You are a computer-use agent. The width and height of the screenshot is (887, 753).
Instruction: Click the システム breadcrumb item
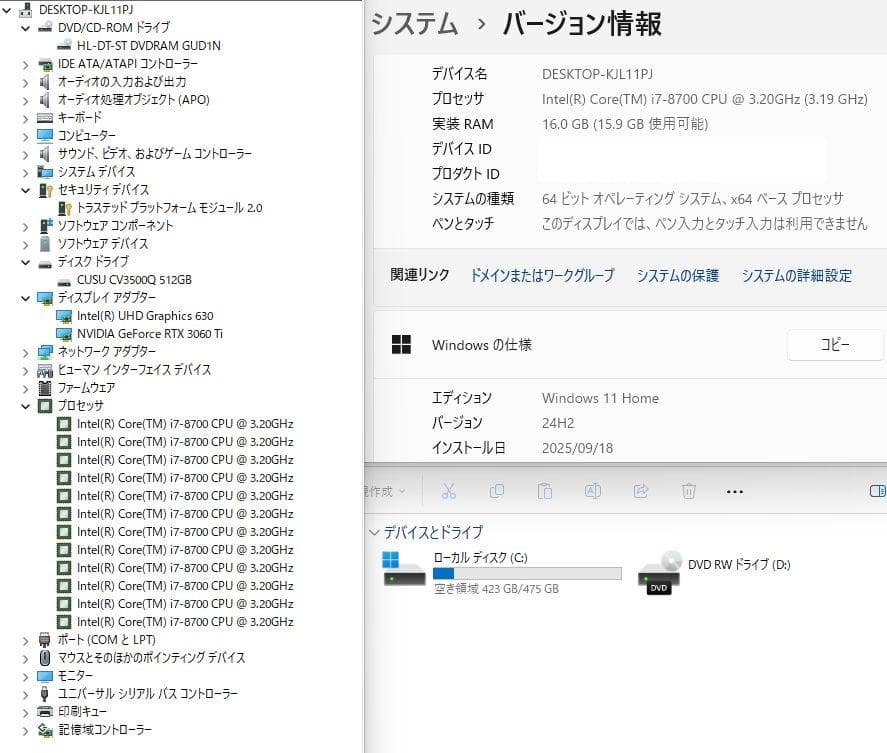[x=413, y=24]
